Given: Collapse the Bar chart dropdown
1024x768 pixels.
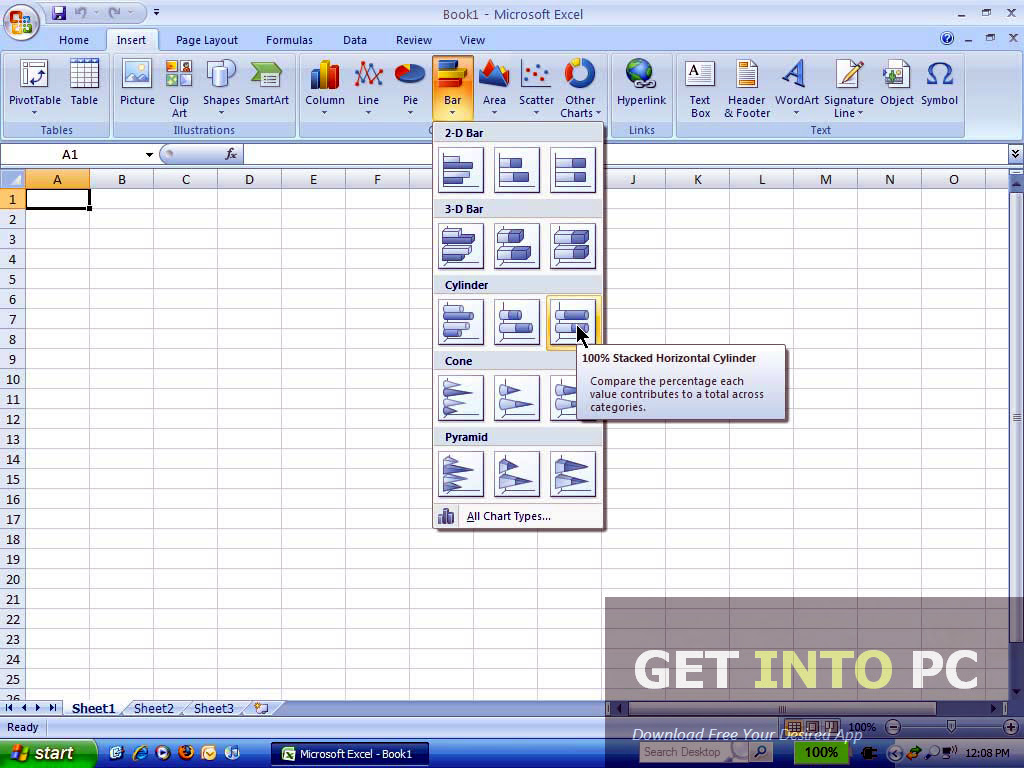Looking at the screenshot, I should (x=453, y=88).
